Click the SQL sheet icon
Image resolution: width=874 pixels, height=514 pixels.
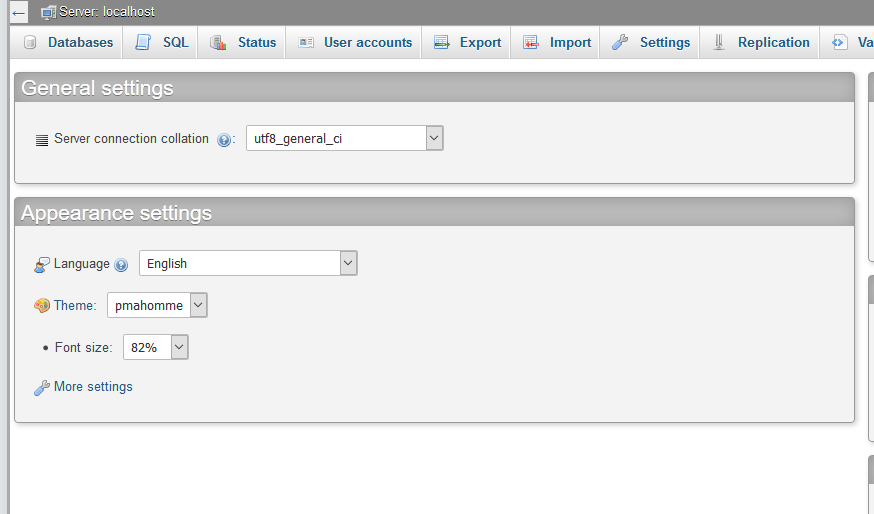pyautogui.click(x=143, y=42)
